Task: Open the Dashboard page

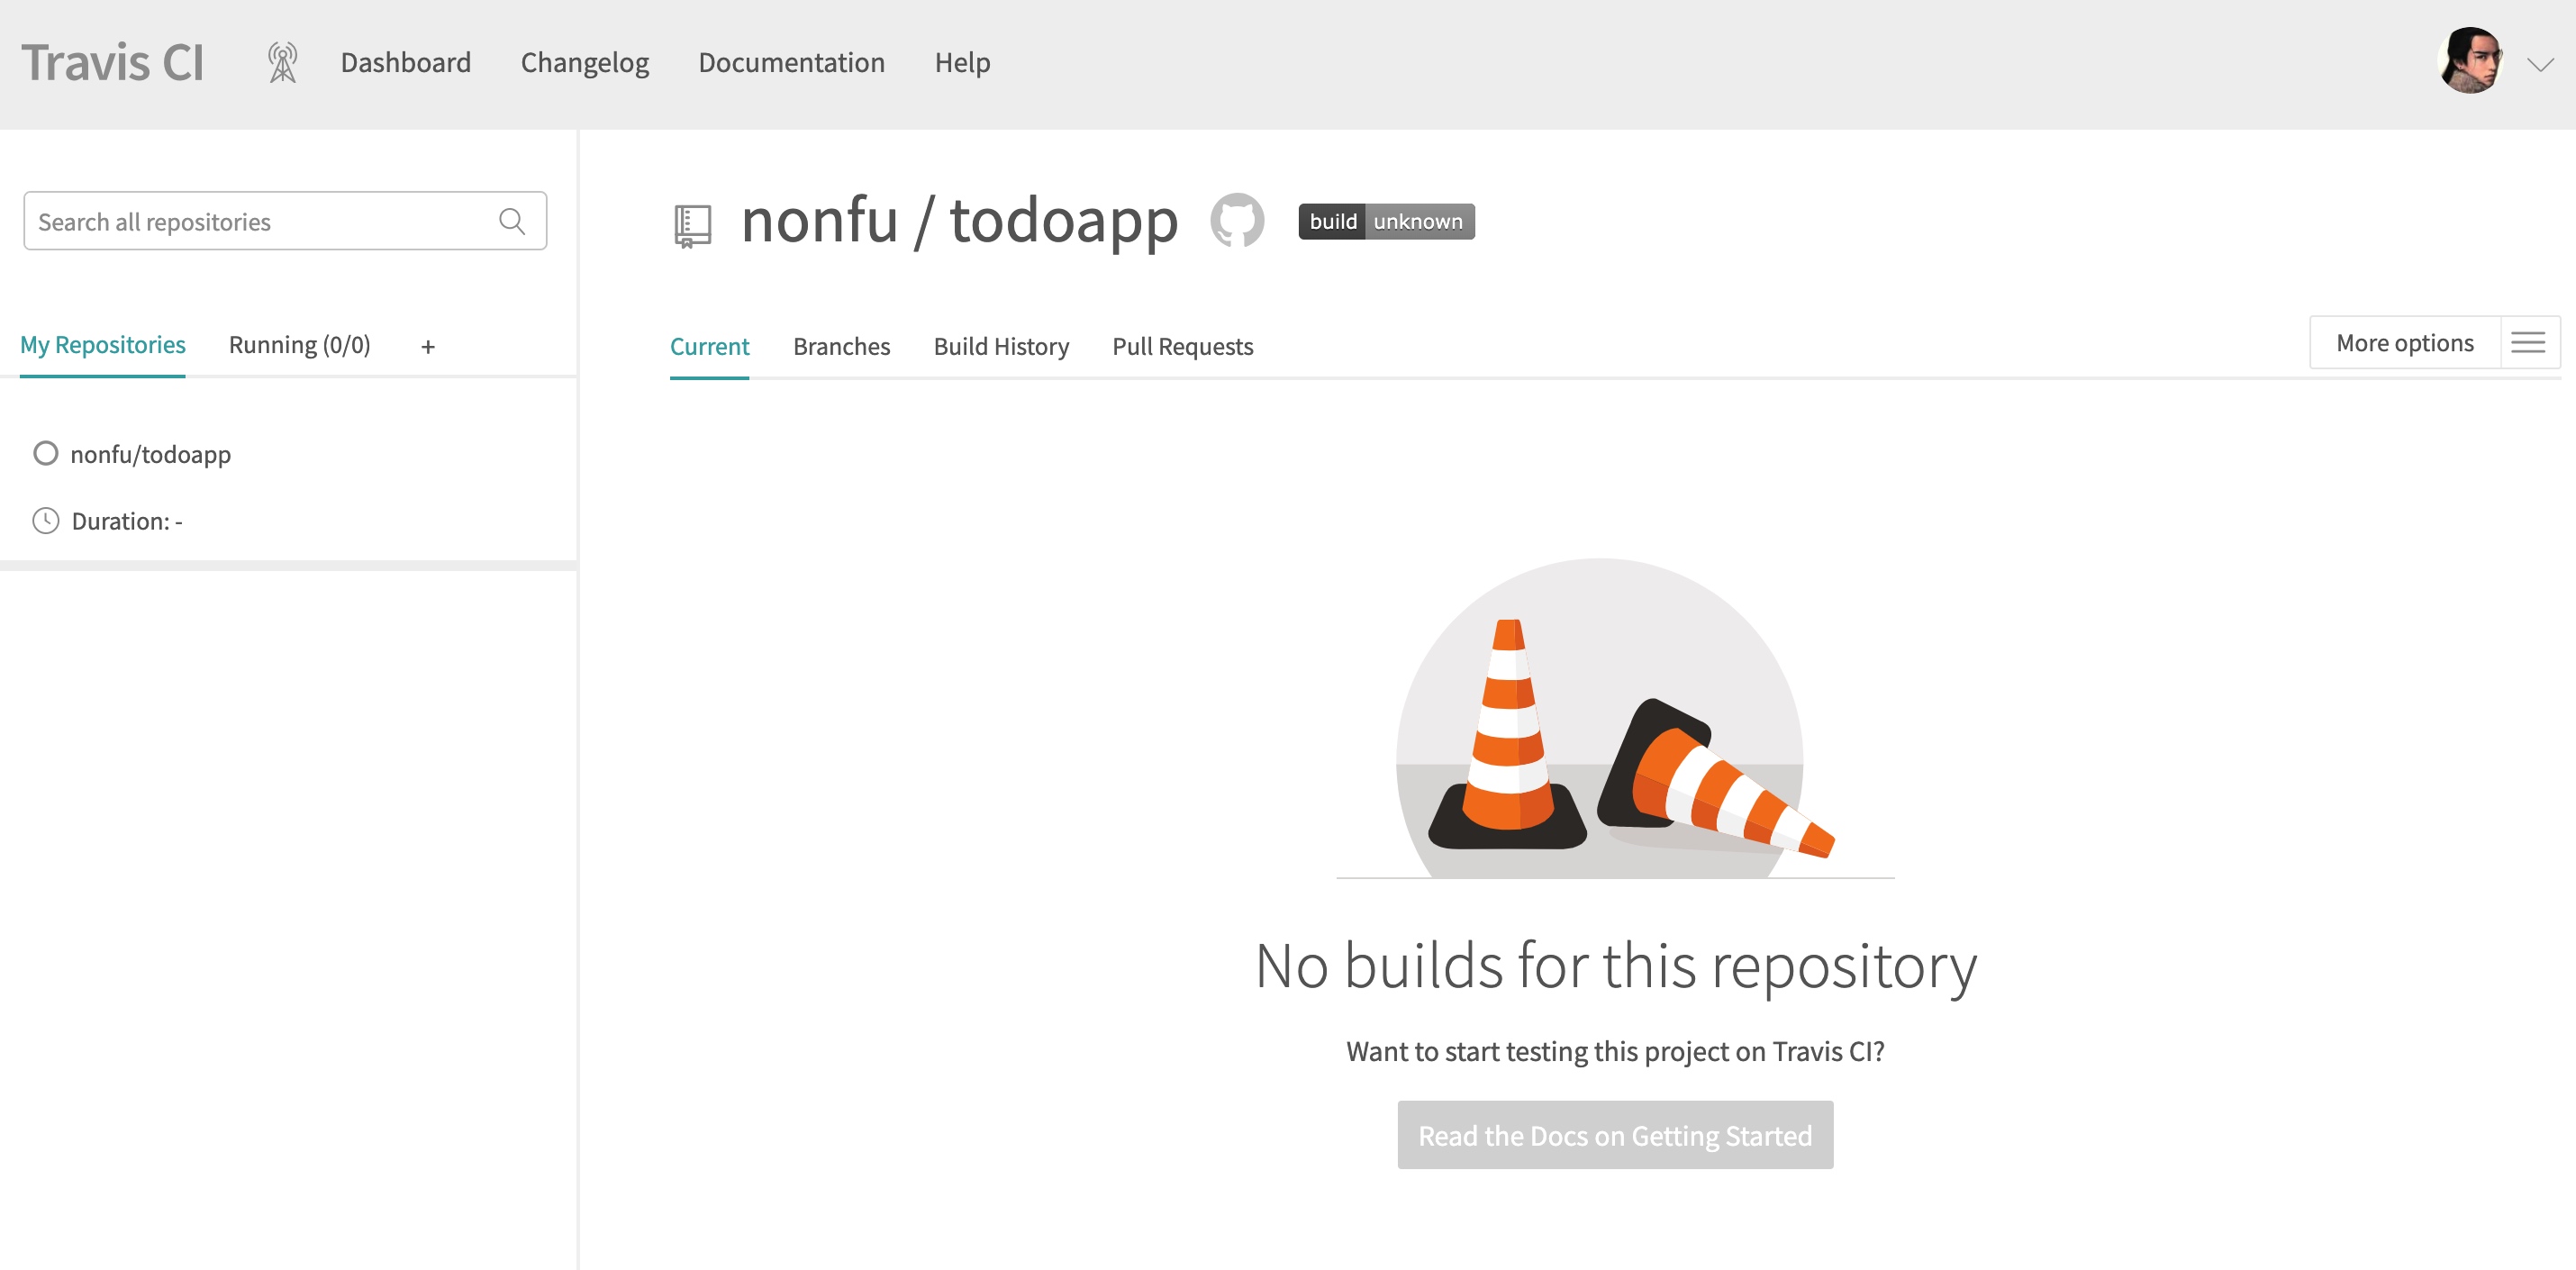Action: click(406, 62)
